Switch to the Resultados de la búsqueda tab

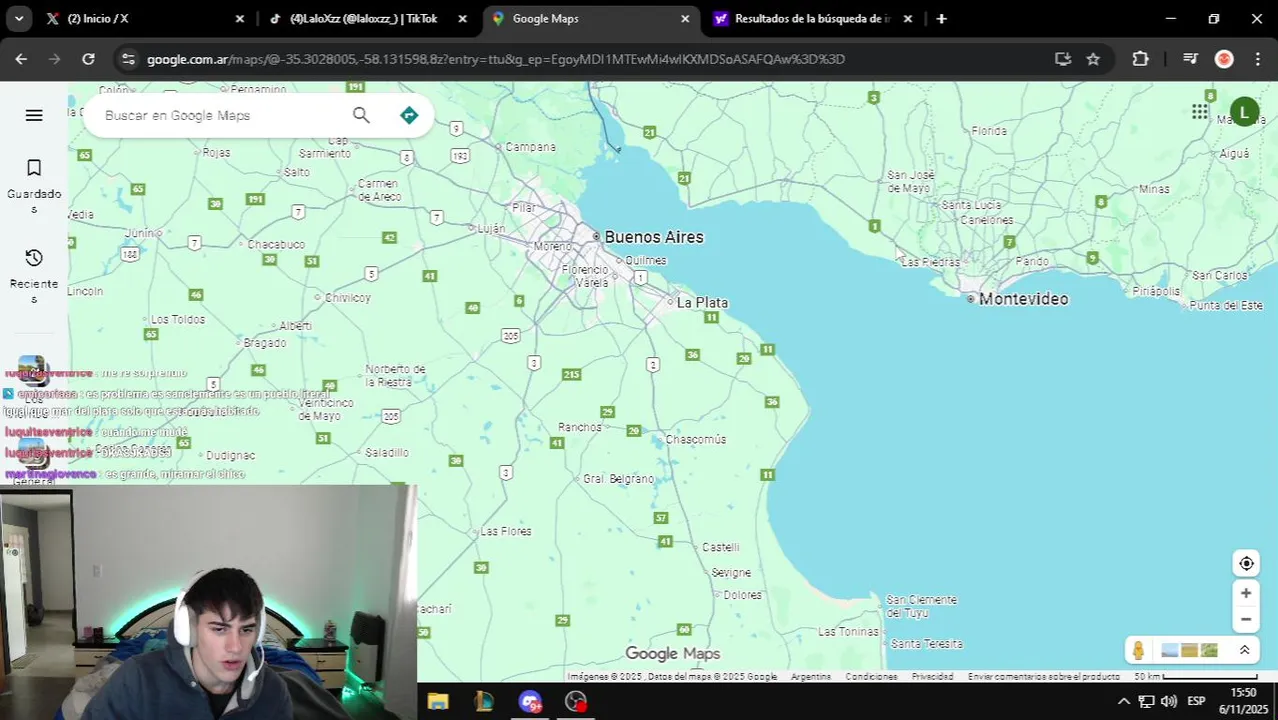(812, 18)
